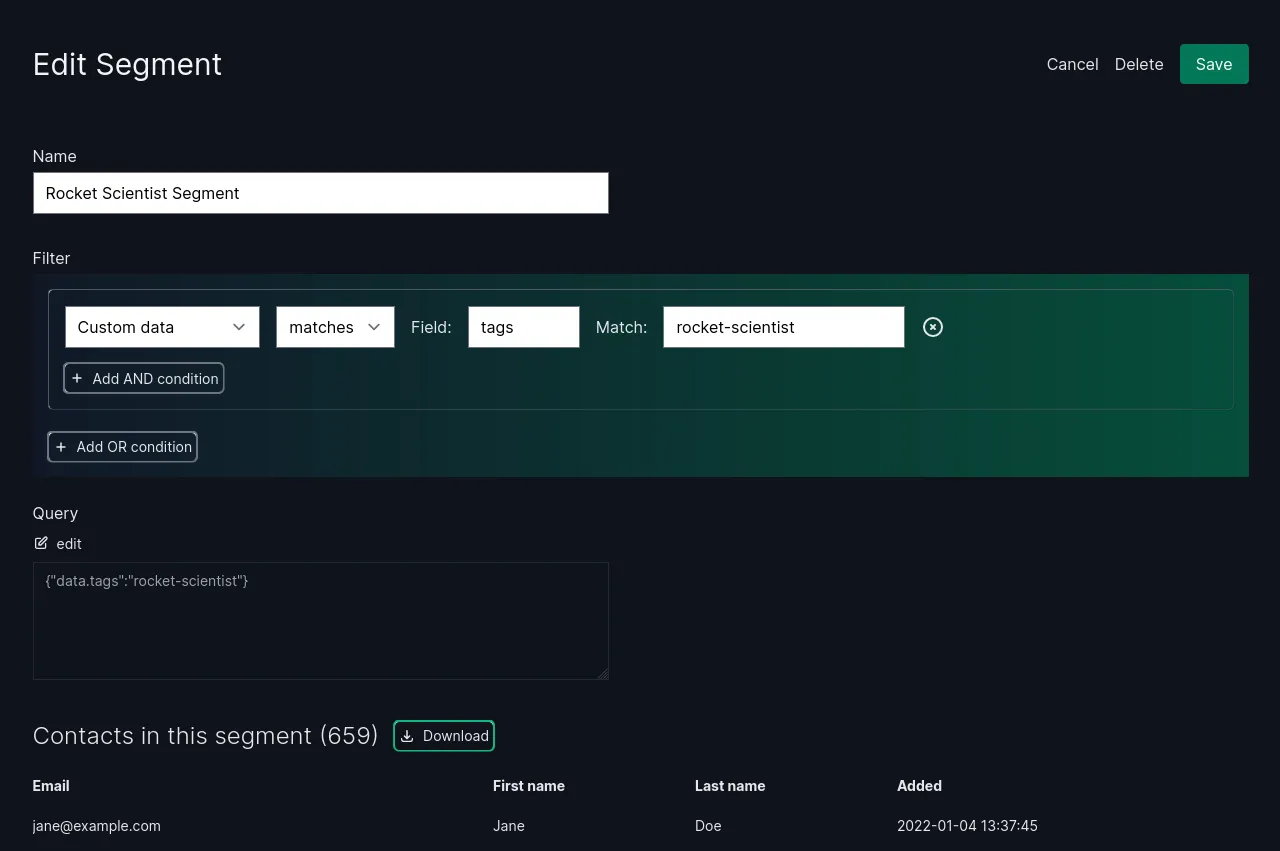The width and height of the screenshot is (1280, 851).
Task: Open the Custom data filter type dropdown
Action: [162, 327]
